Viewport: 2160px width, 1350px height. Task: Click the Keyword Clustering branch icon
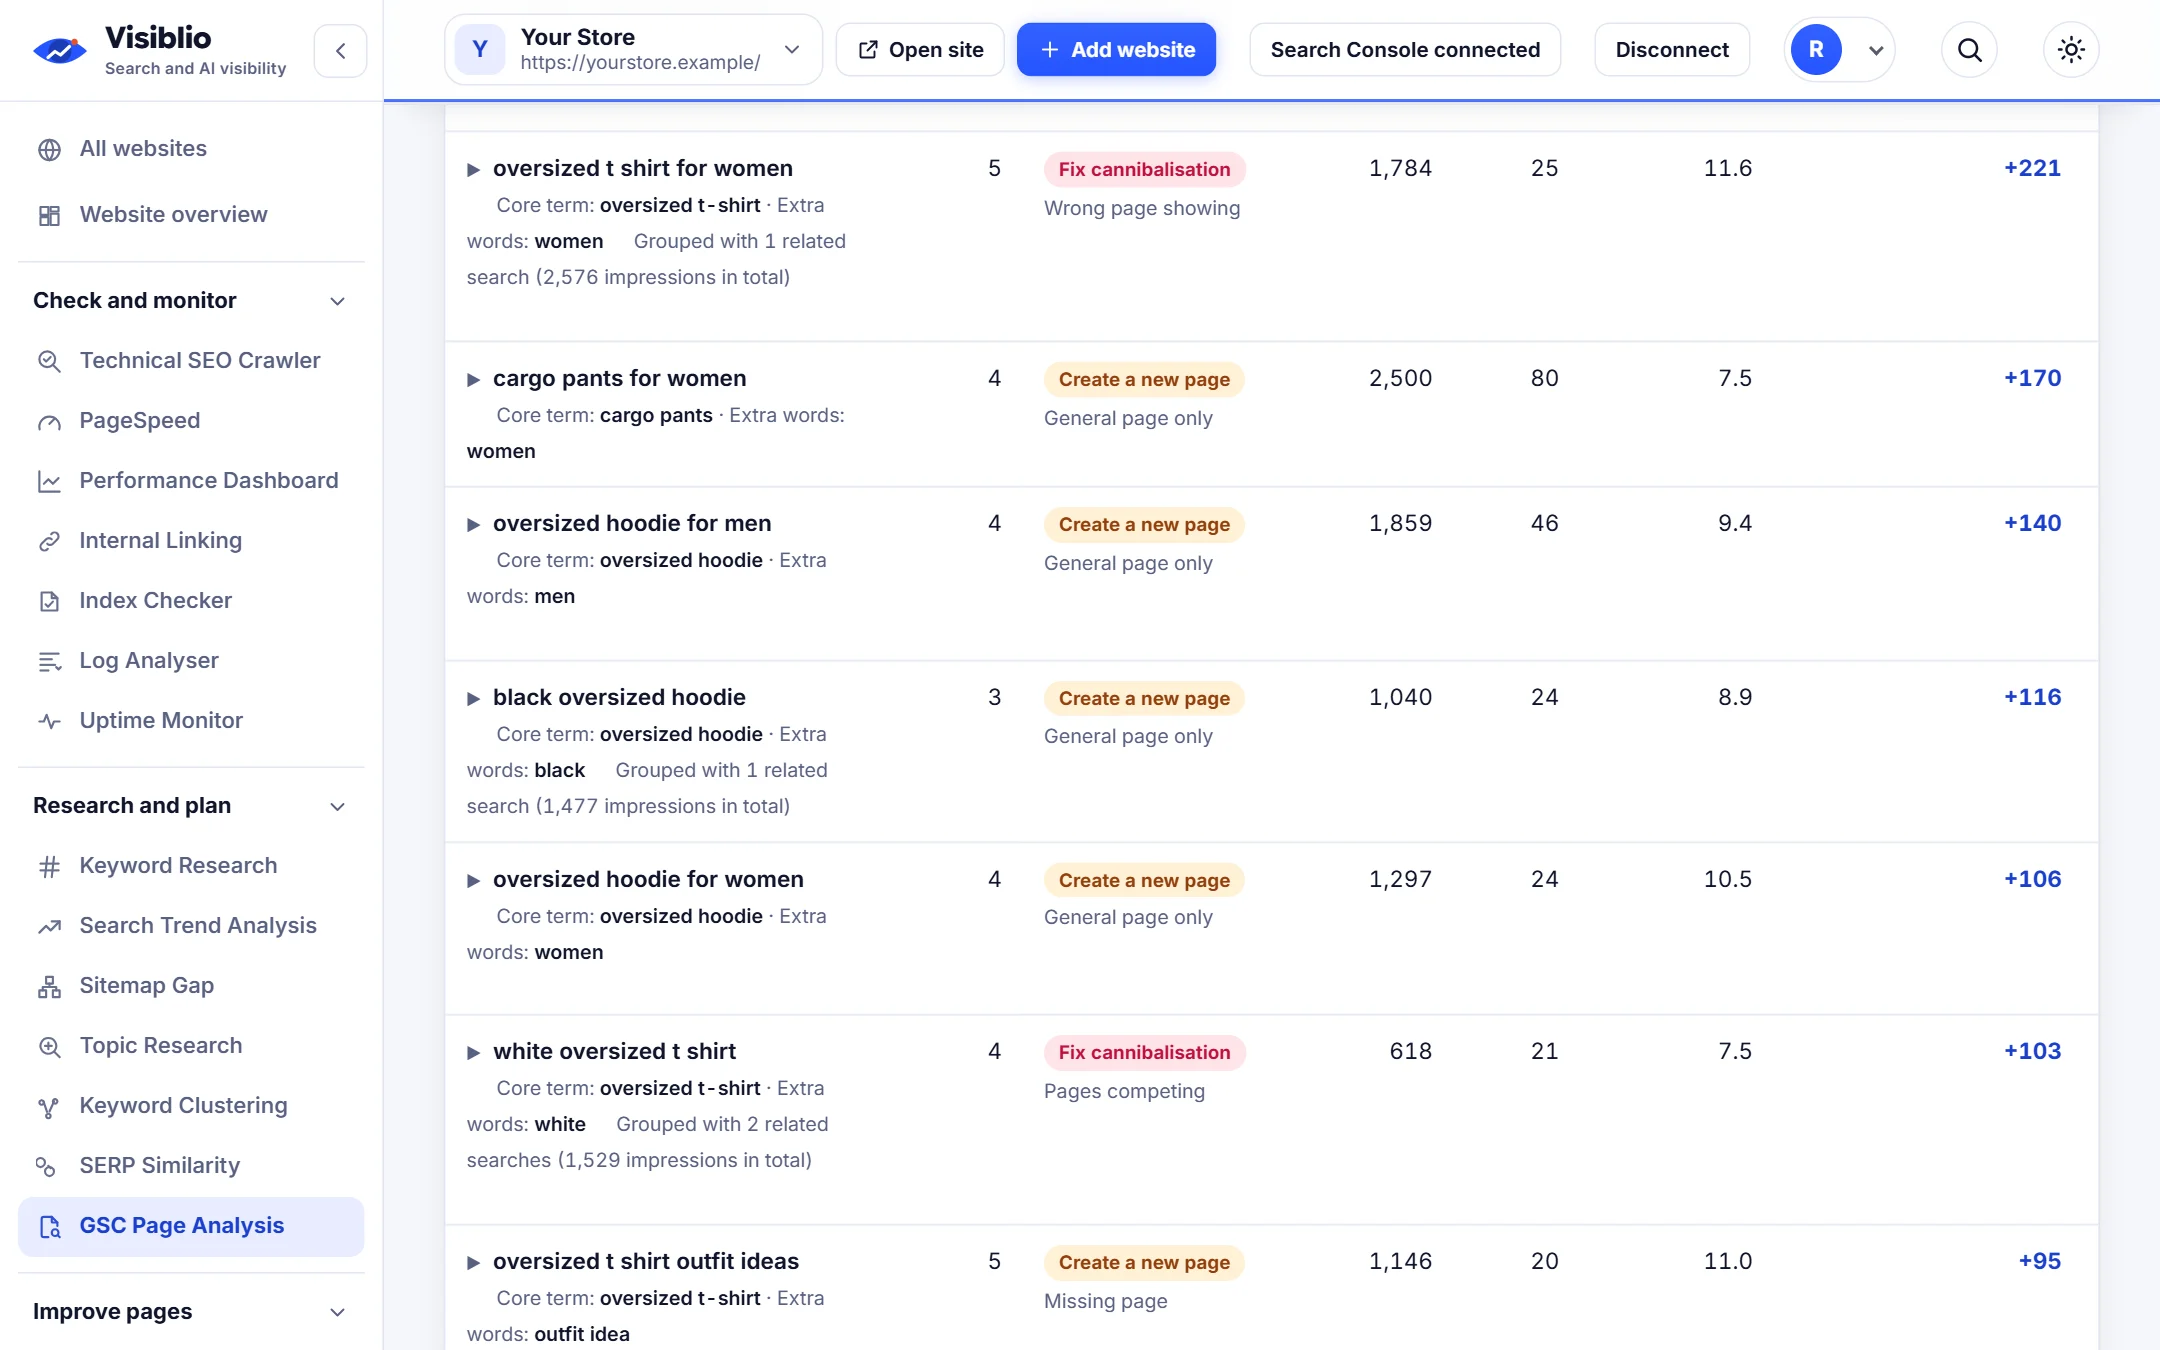[x=49, y=1107]
